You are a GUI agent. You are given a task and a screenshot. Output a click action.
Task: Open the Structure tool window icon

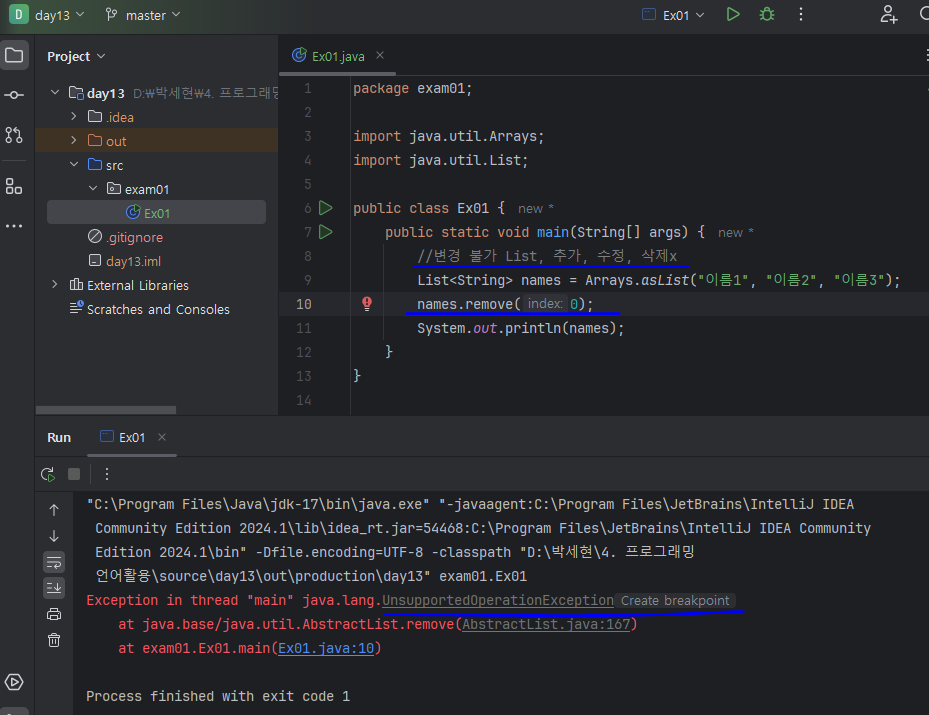click(14, 186)
